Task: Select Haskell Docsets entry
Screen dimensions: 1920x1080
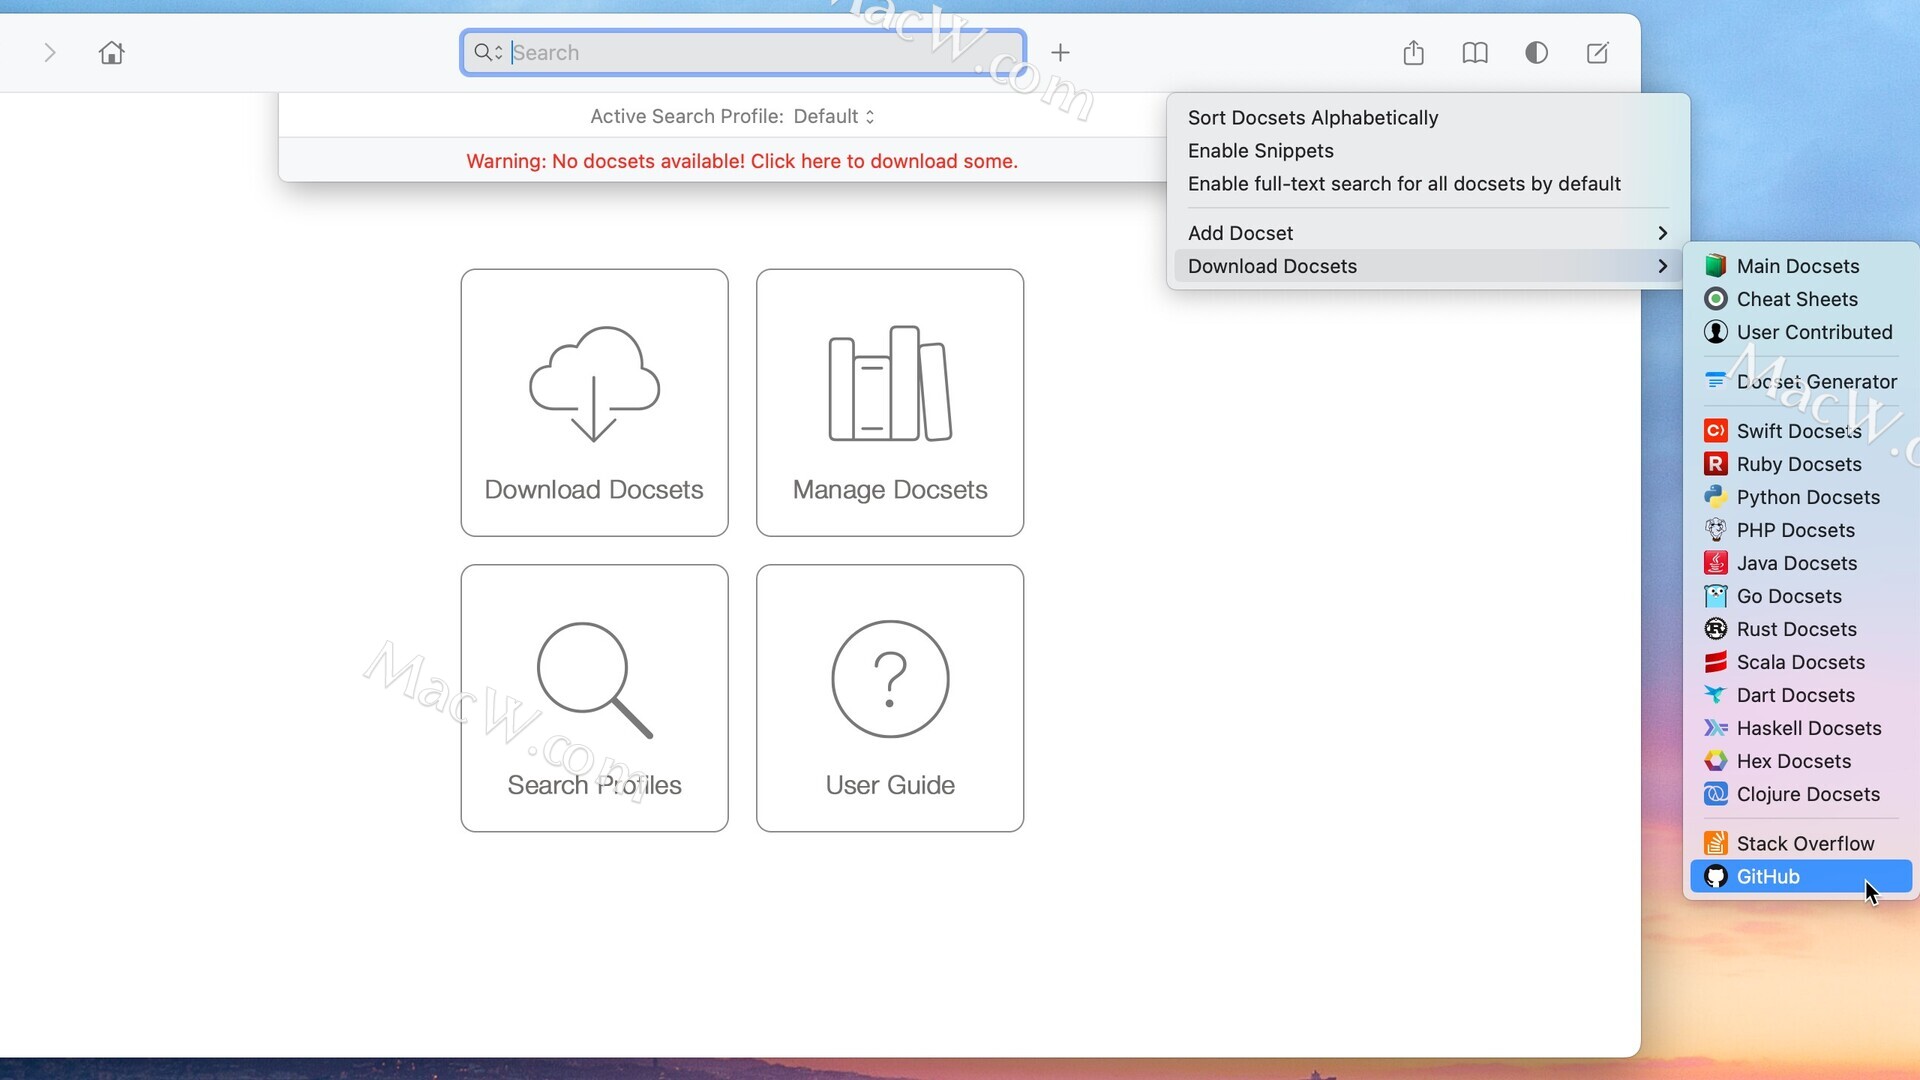Action: tap(1801, 728)
